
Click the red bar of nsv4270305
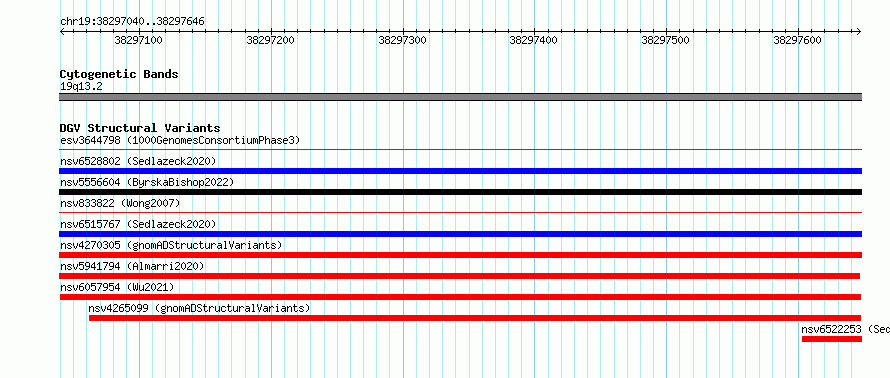460,255
